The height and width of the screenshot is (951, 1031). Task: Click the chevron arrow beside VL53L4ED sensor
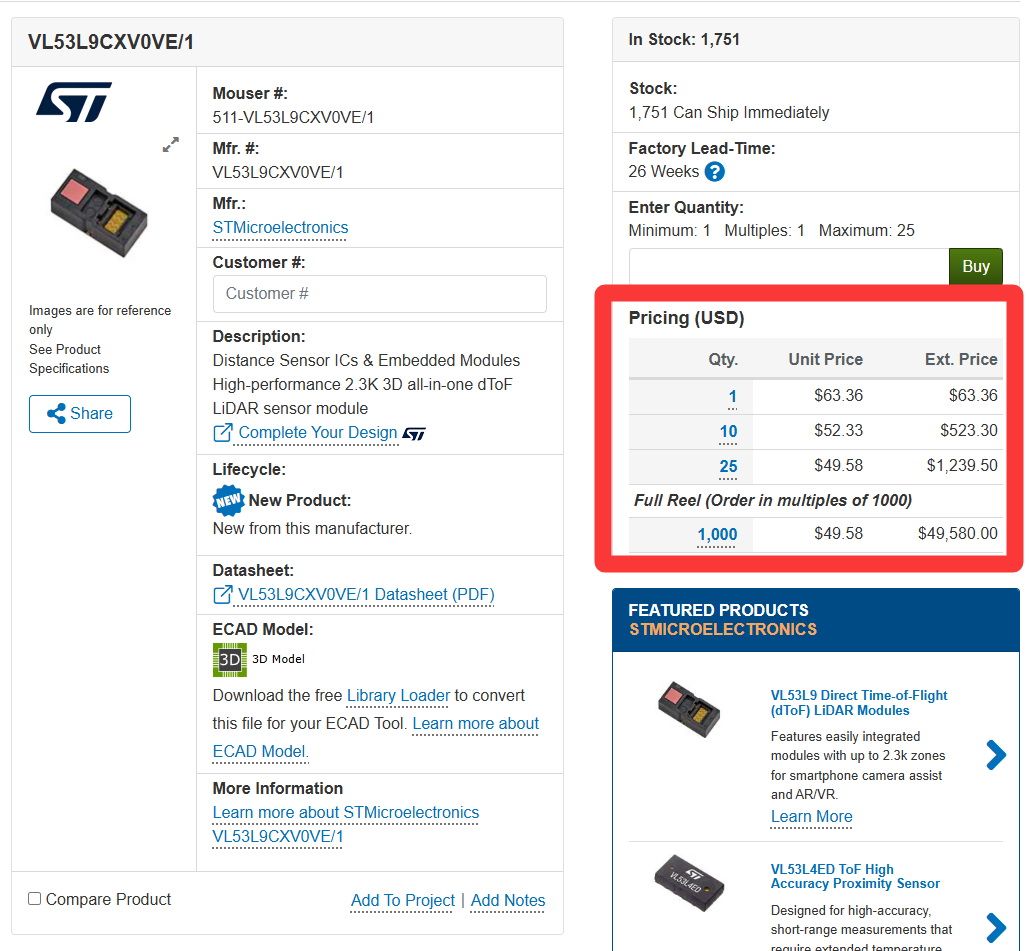(x=996, y=927)
